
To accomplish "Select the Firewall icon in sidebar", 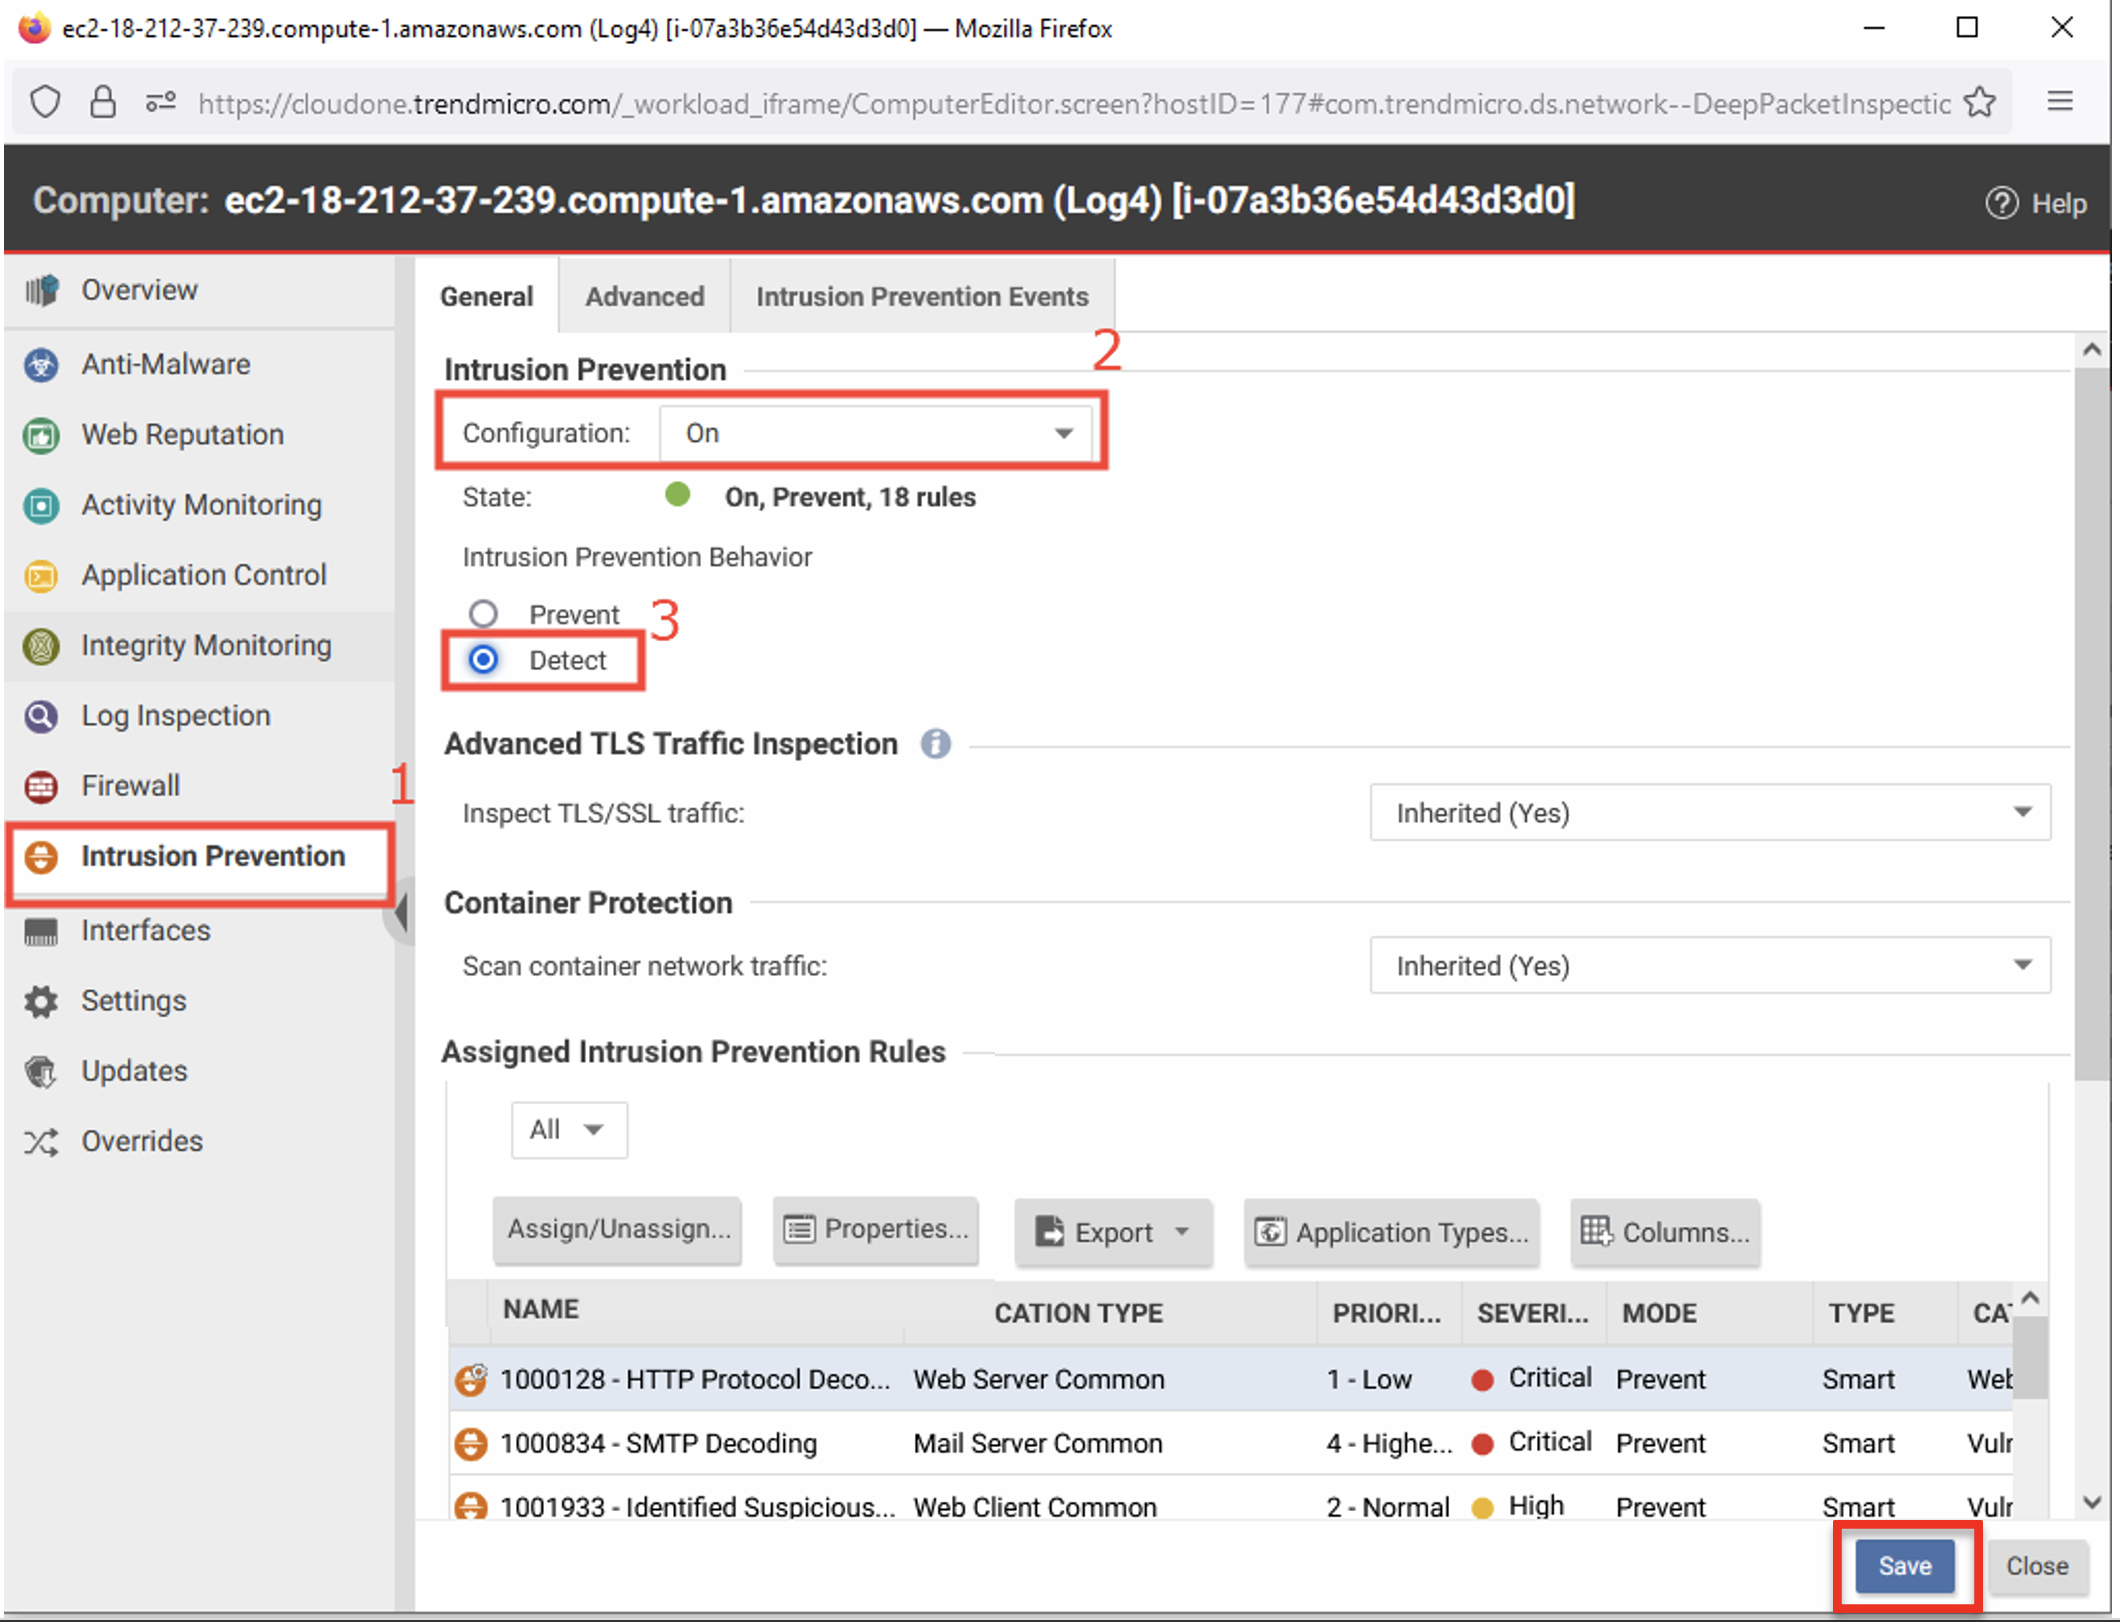I will pos(41,787).
